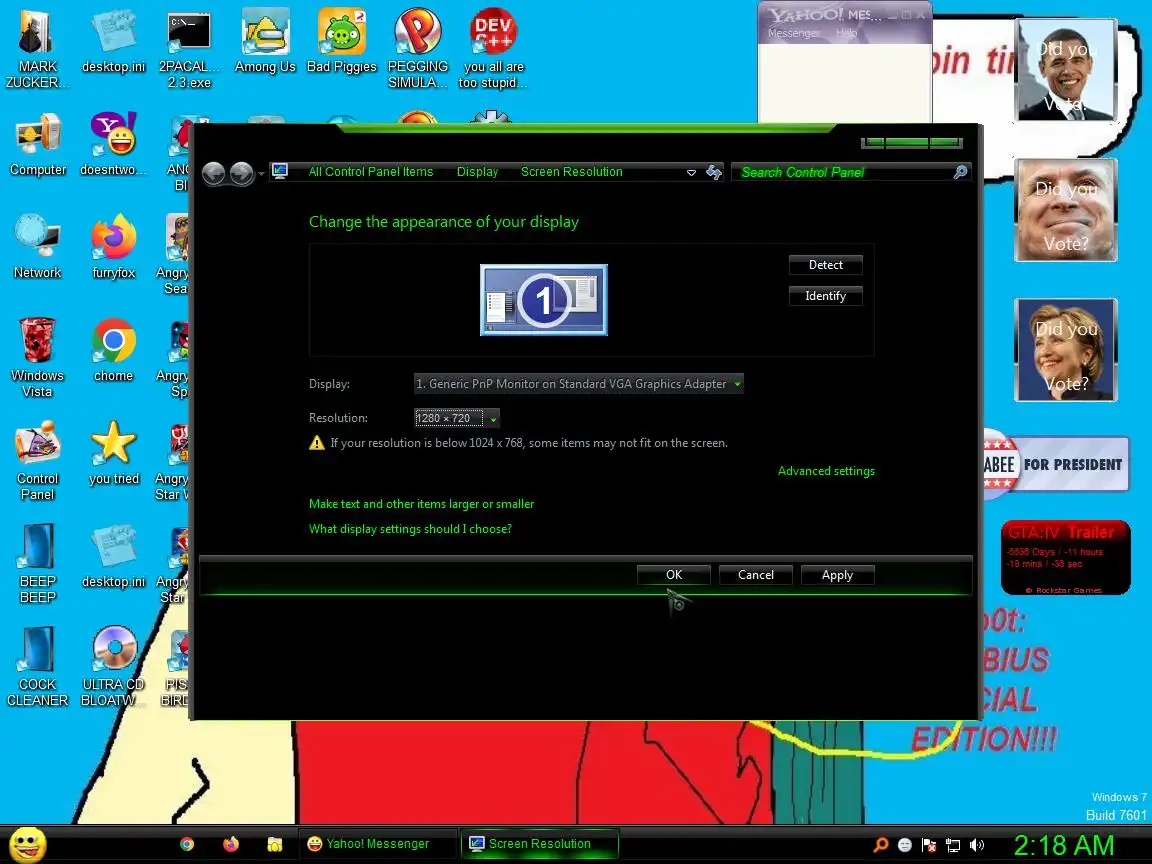Image resolution: width=1152 pixels, height=864 pixels.
Task: Open the Control Panel desktop icon
Action: (x=37, y=460)
